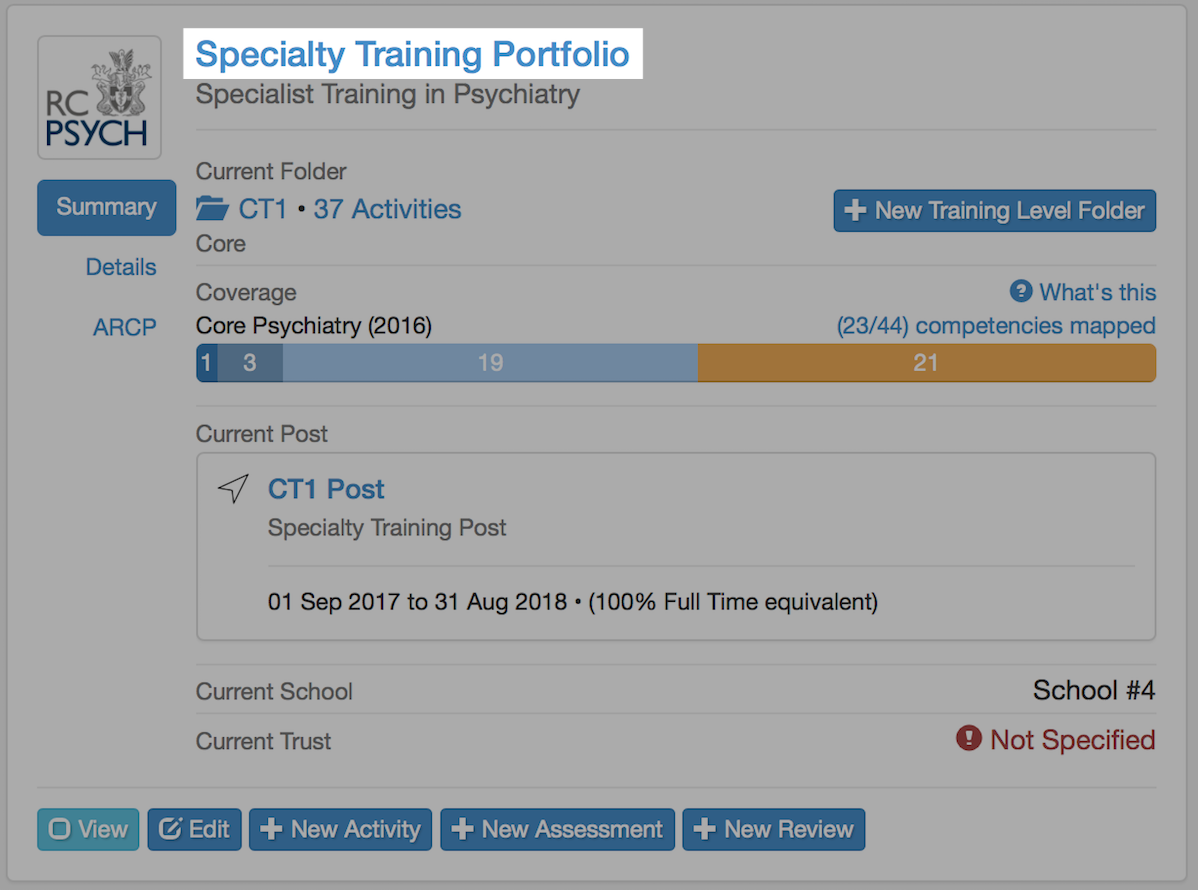Click the CT1 Post location arrow icon

tap(233, 489)
